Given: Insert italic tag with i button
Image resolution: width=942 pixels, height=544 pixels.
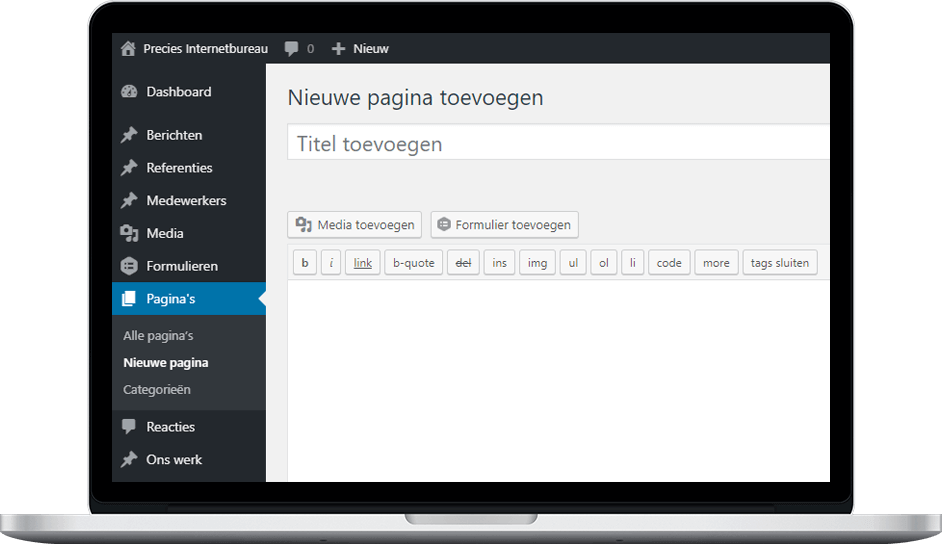Looking at the screenshot, I should pyautogui.click(x=331, y=262).
